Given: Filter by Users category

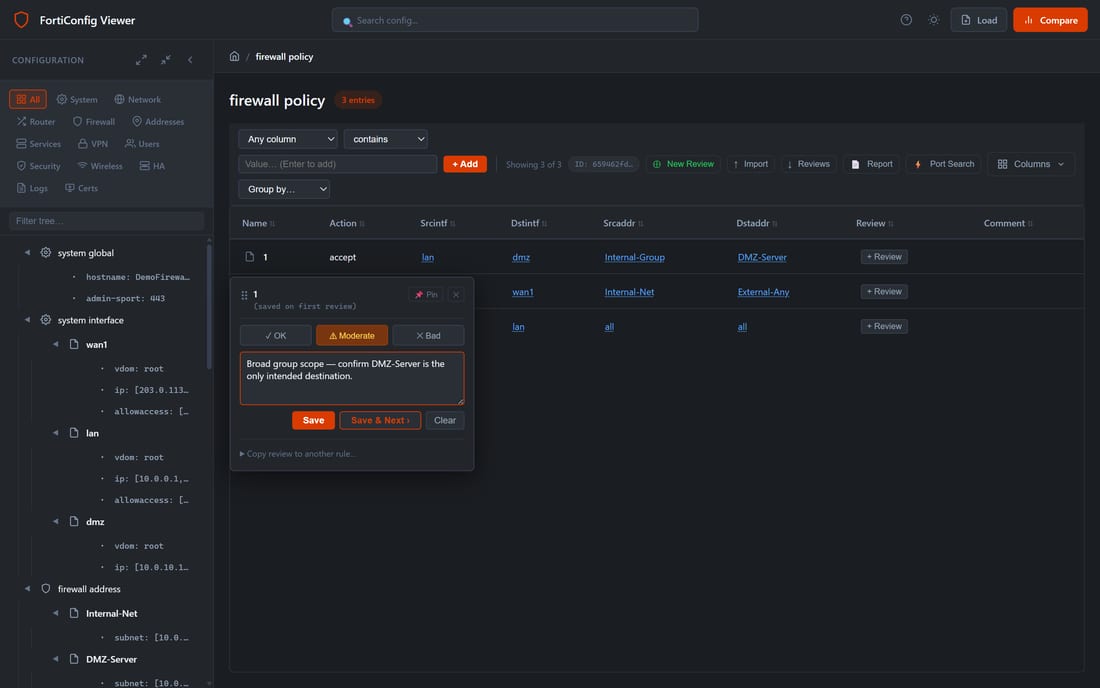Looking at the screenshot, I should click(x=142, y=144).
